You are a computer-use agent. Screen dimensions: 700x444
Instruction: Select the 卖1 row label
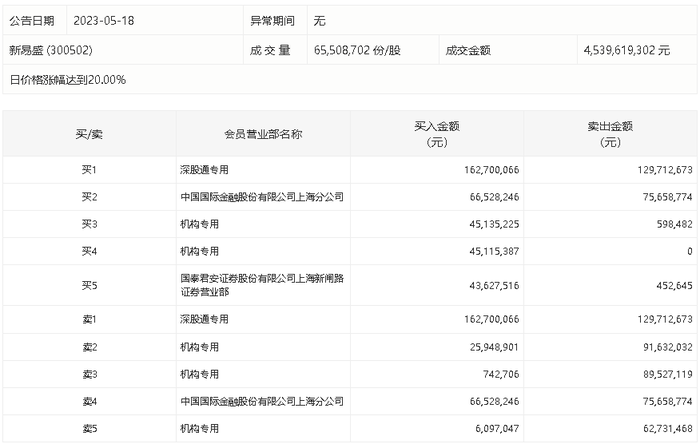[x=89, y=319]
